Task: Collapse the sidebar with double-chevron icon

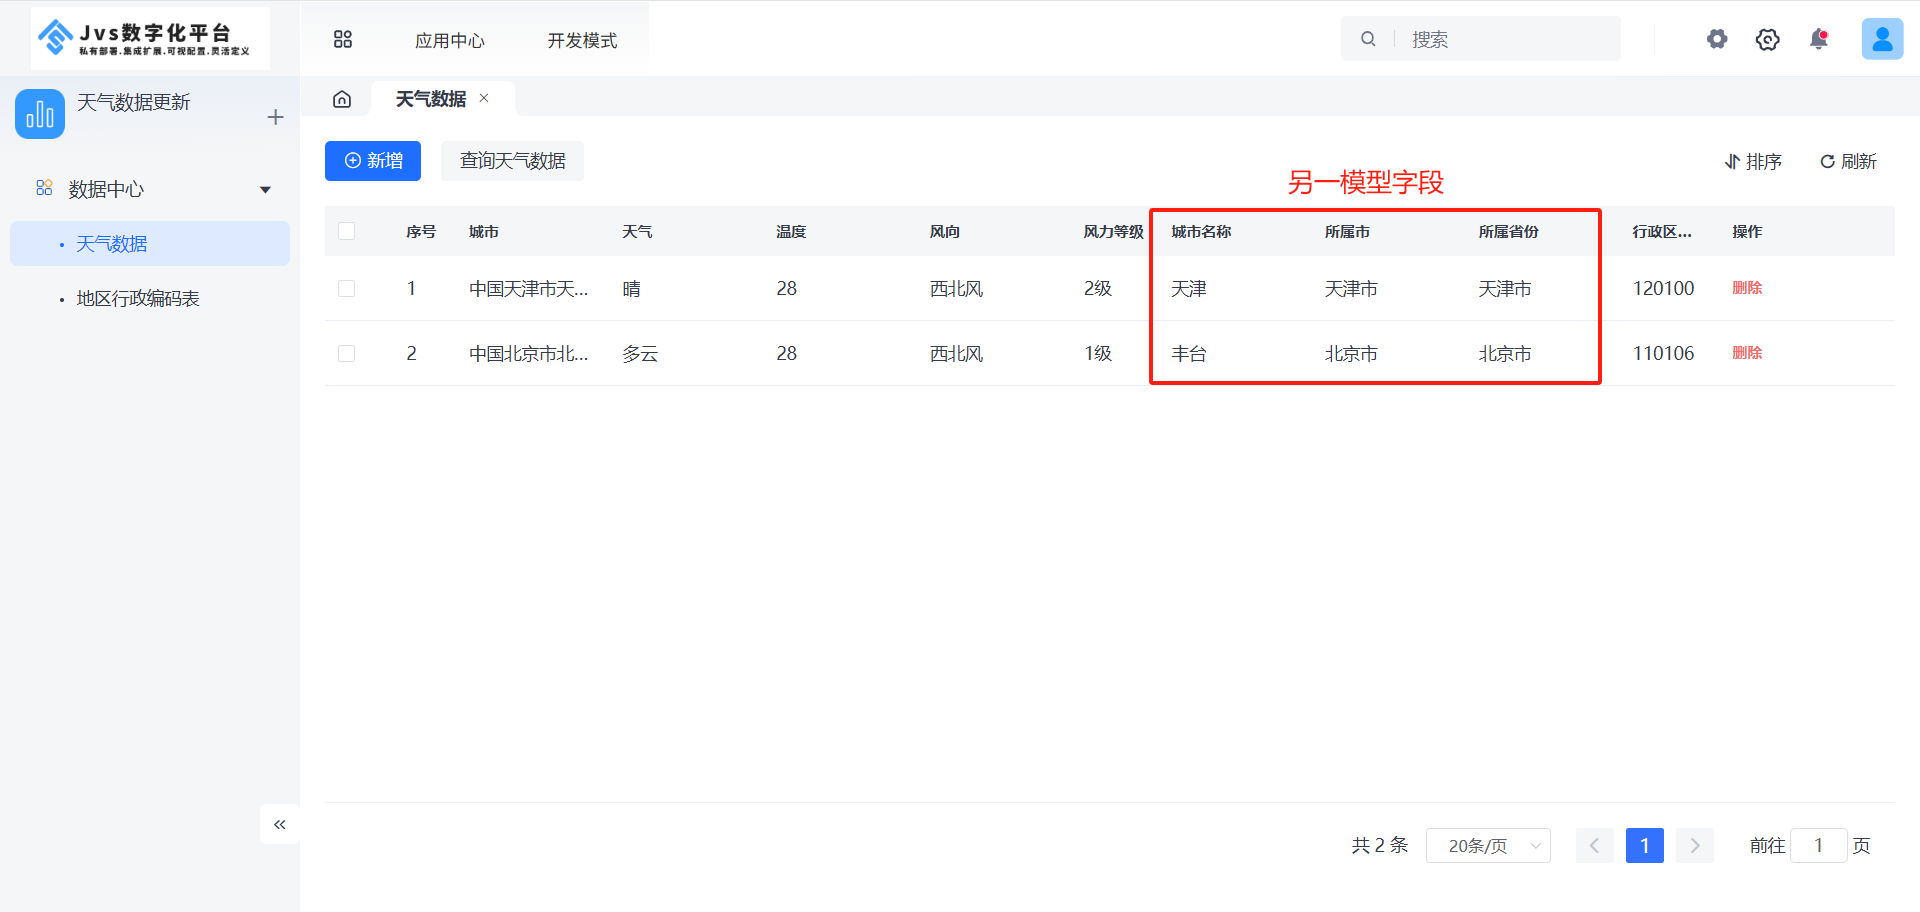Action: click(x=280, y=824)
